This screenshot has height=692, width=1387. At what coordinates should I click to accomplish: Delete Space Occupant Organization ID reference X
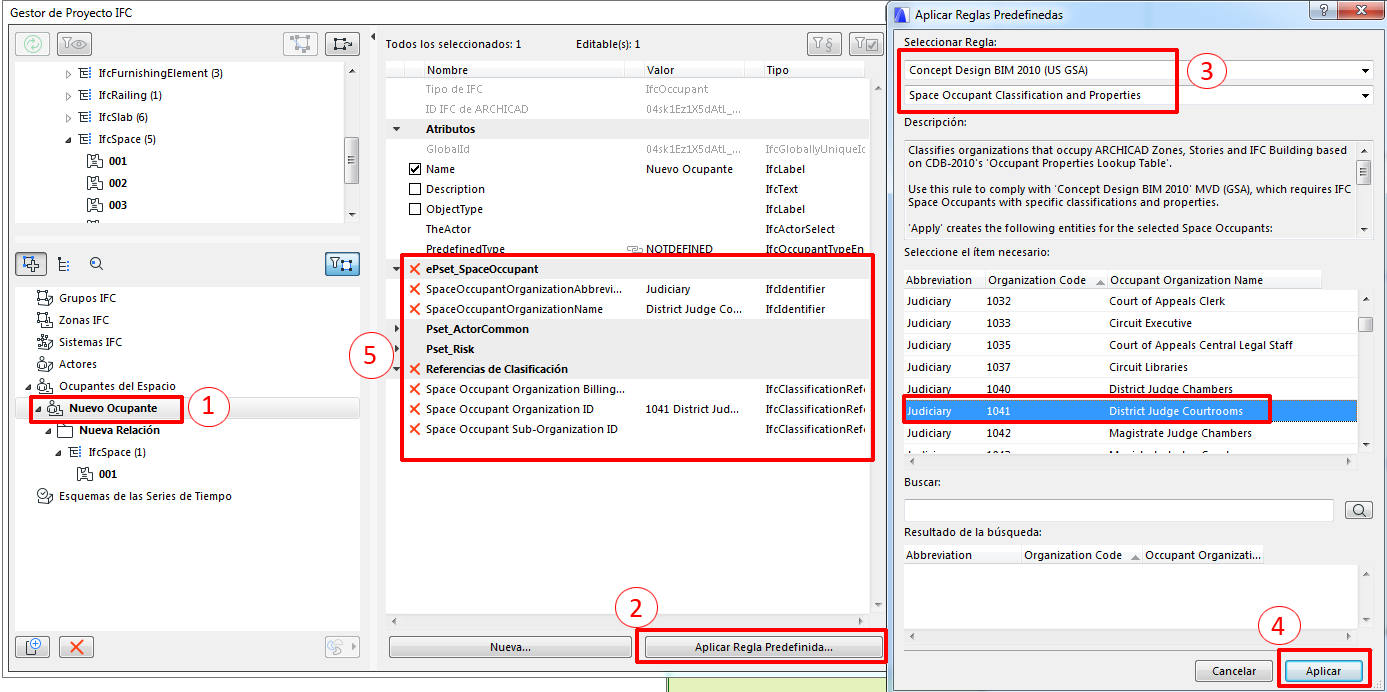click(x=415, y=409)
